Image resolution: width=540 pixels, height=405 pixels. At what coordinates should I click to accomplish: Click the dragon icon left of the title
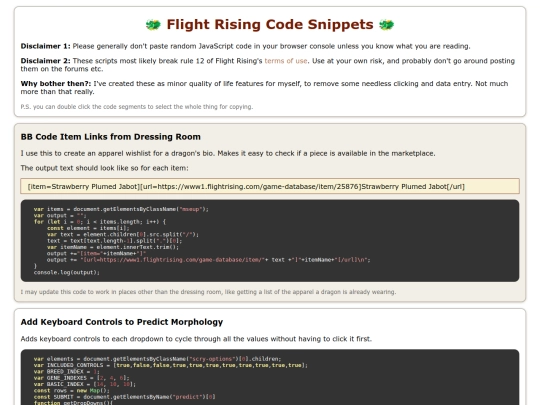click(x=153, y=25)
